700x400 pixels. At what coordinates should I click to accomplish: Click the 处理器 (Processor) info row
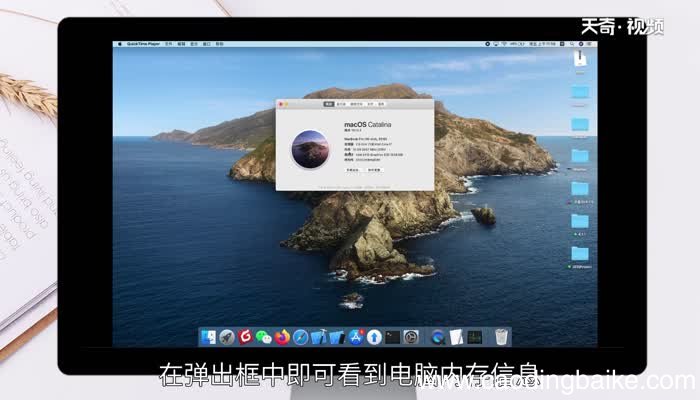[x=368, y=144]
